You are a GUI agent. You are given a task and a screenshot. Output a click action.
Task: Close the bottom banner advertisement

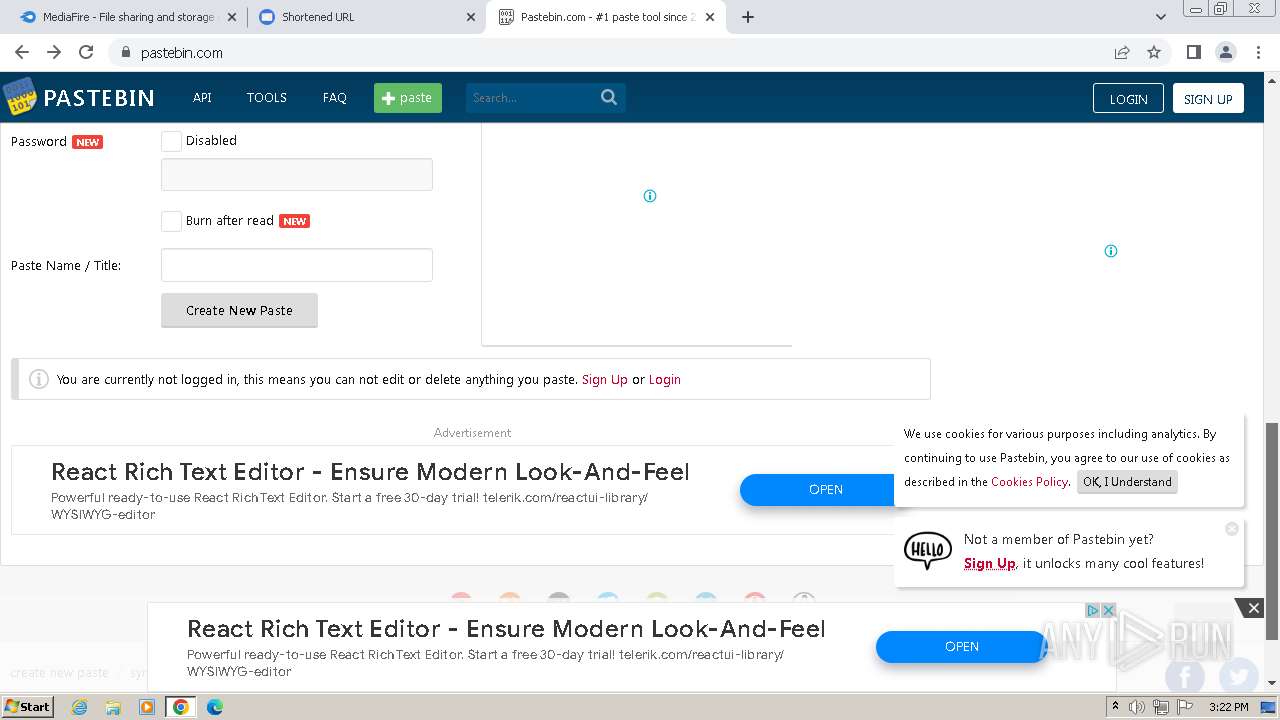[x=1253, y=608]
